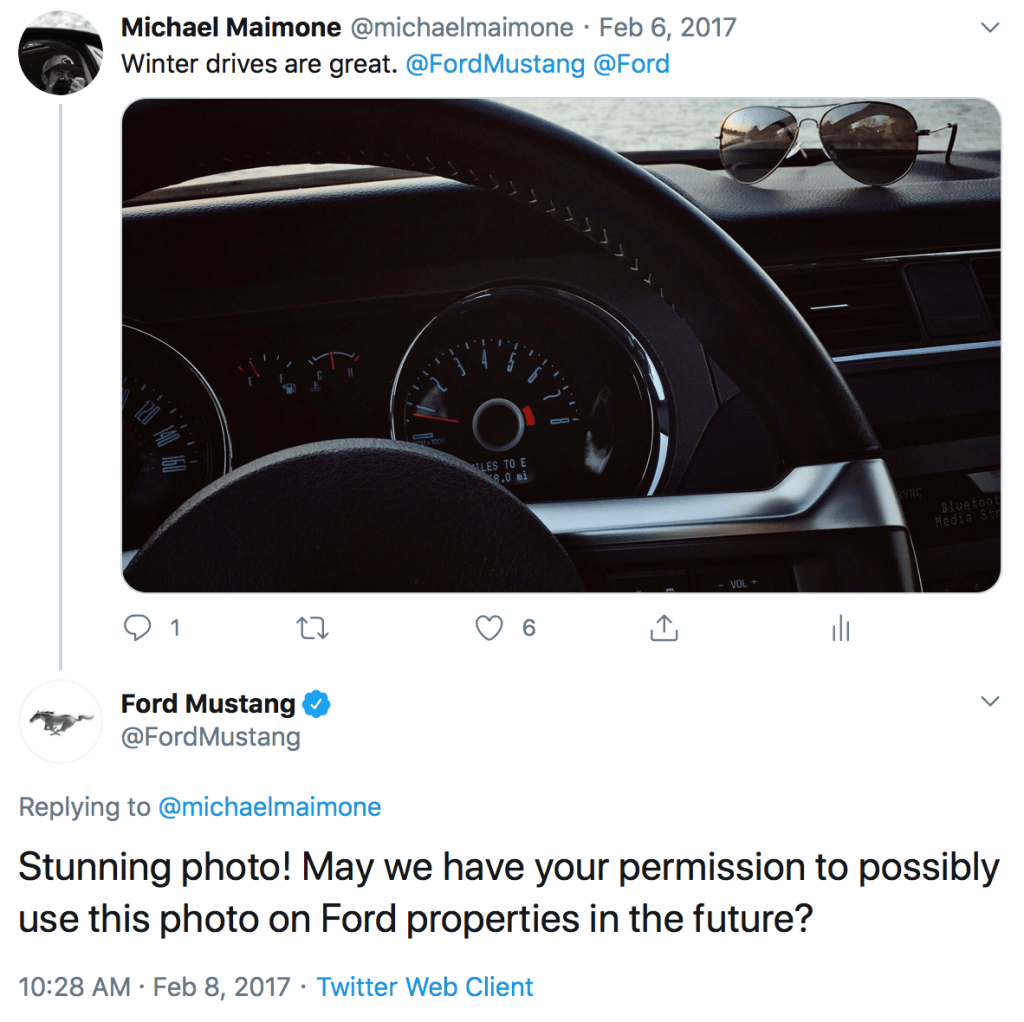
Task: Like the winter drives tweet
Action: (489, 628)
